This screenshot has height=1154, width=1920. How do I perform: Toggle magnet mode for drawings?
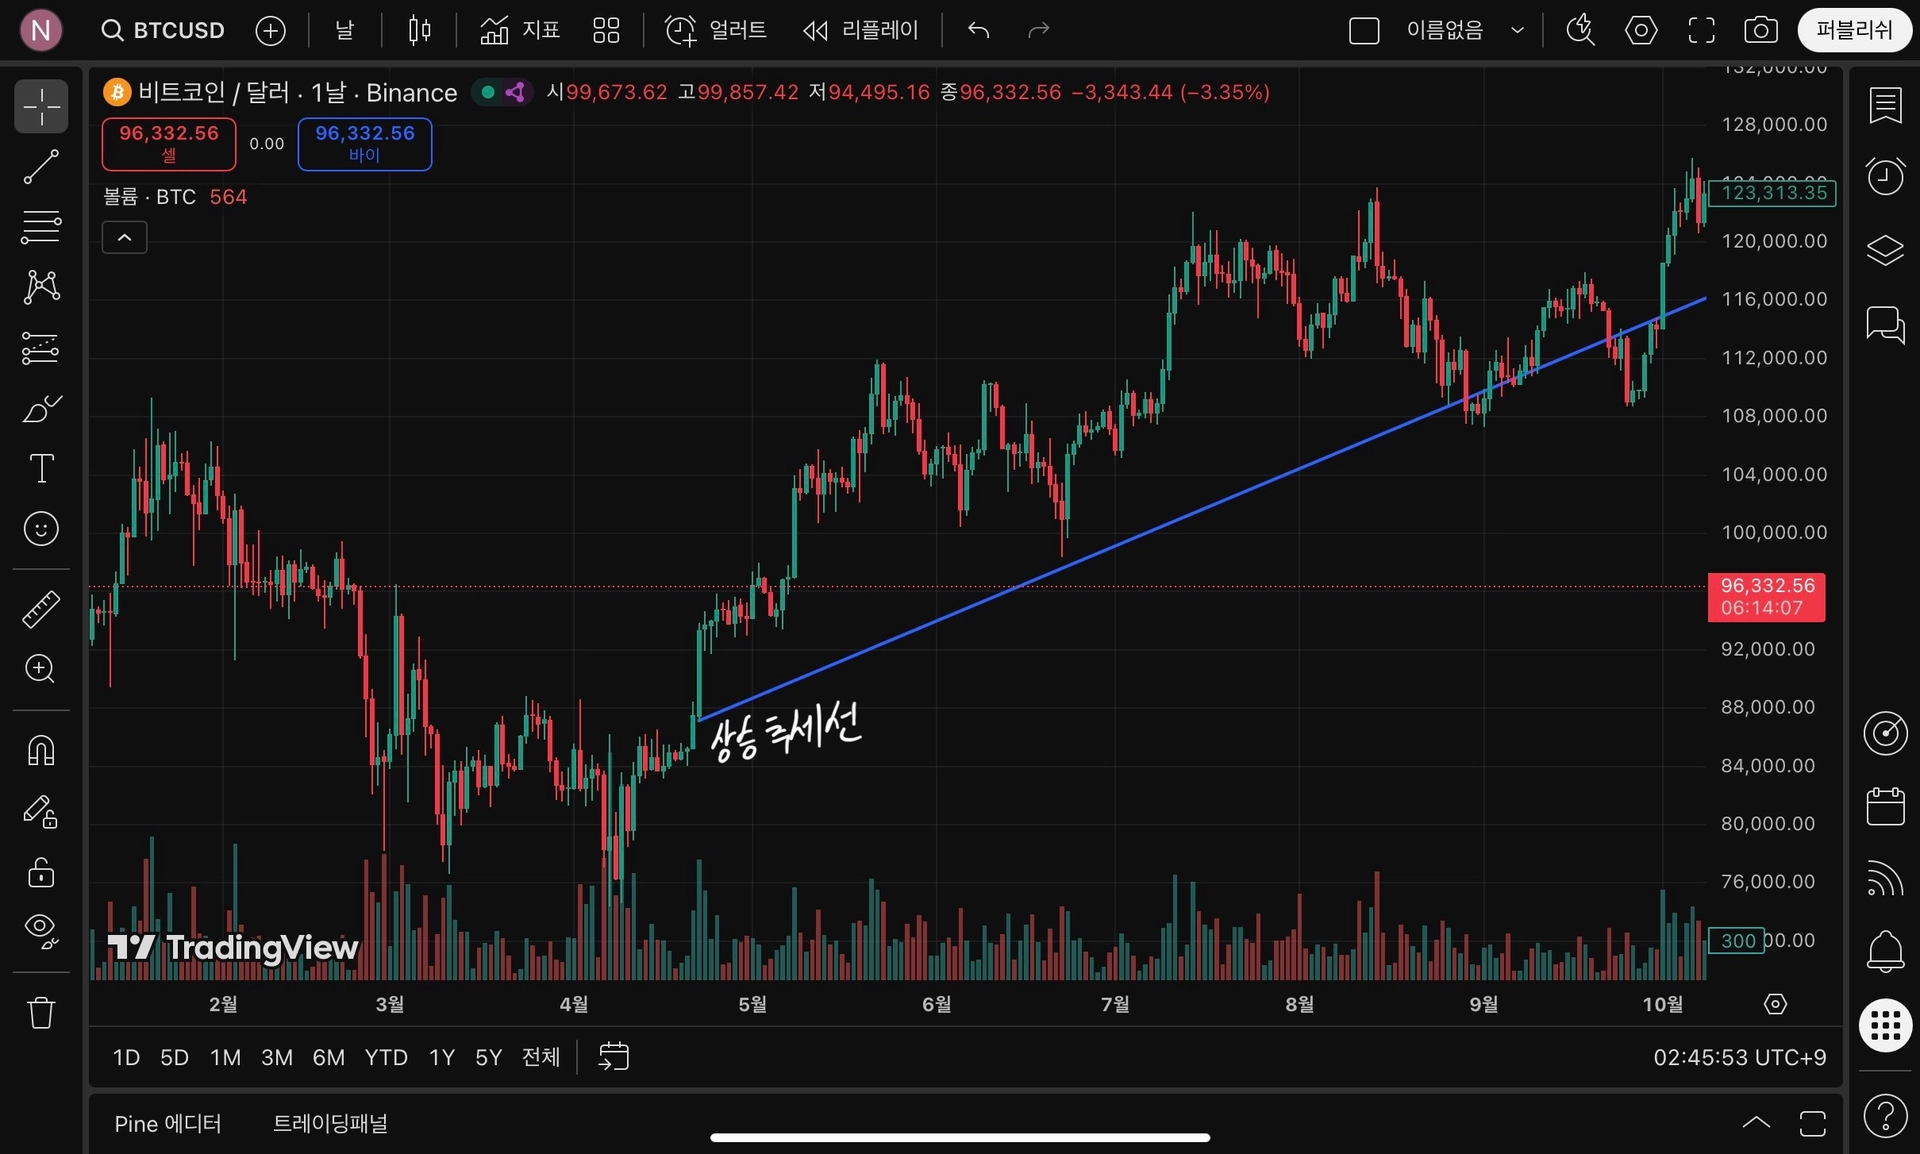41,750
